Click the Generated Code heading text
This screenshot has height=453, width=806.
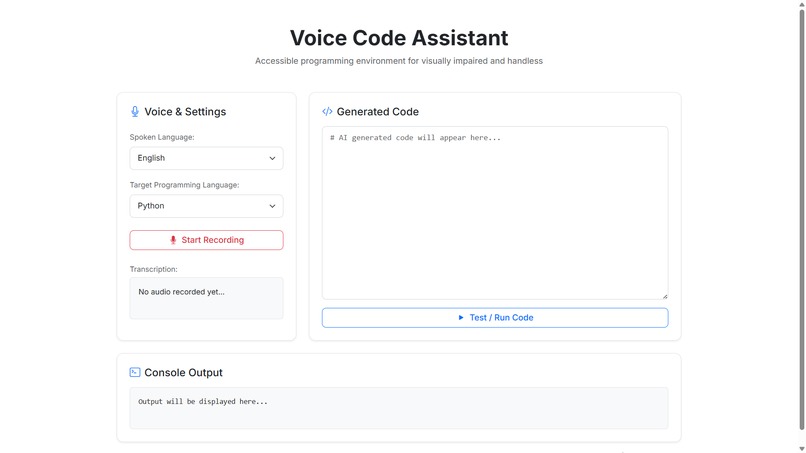click(378, 112)
